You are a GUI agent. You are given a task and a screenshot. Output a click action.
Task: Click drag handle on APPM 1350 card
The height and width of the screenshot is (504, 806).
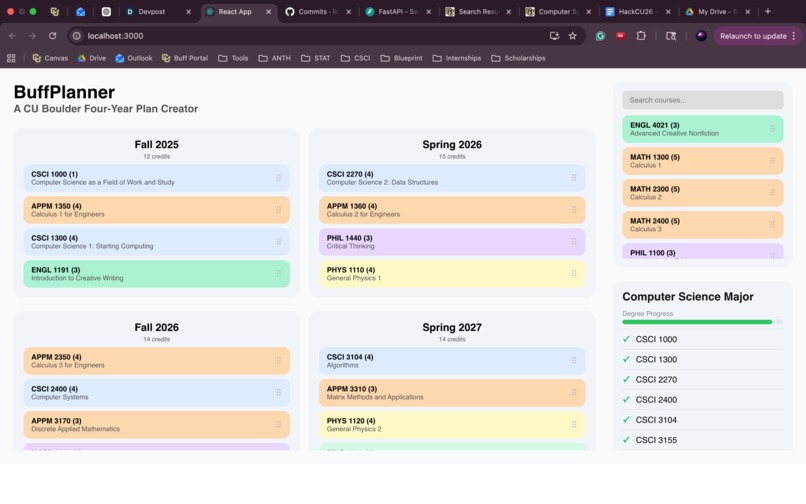(279, 210)
